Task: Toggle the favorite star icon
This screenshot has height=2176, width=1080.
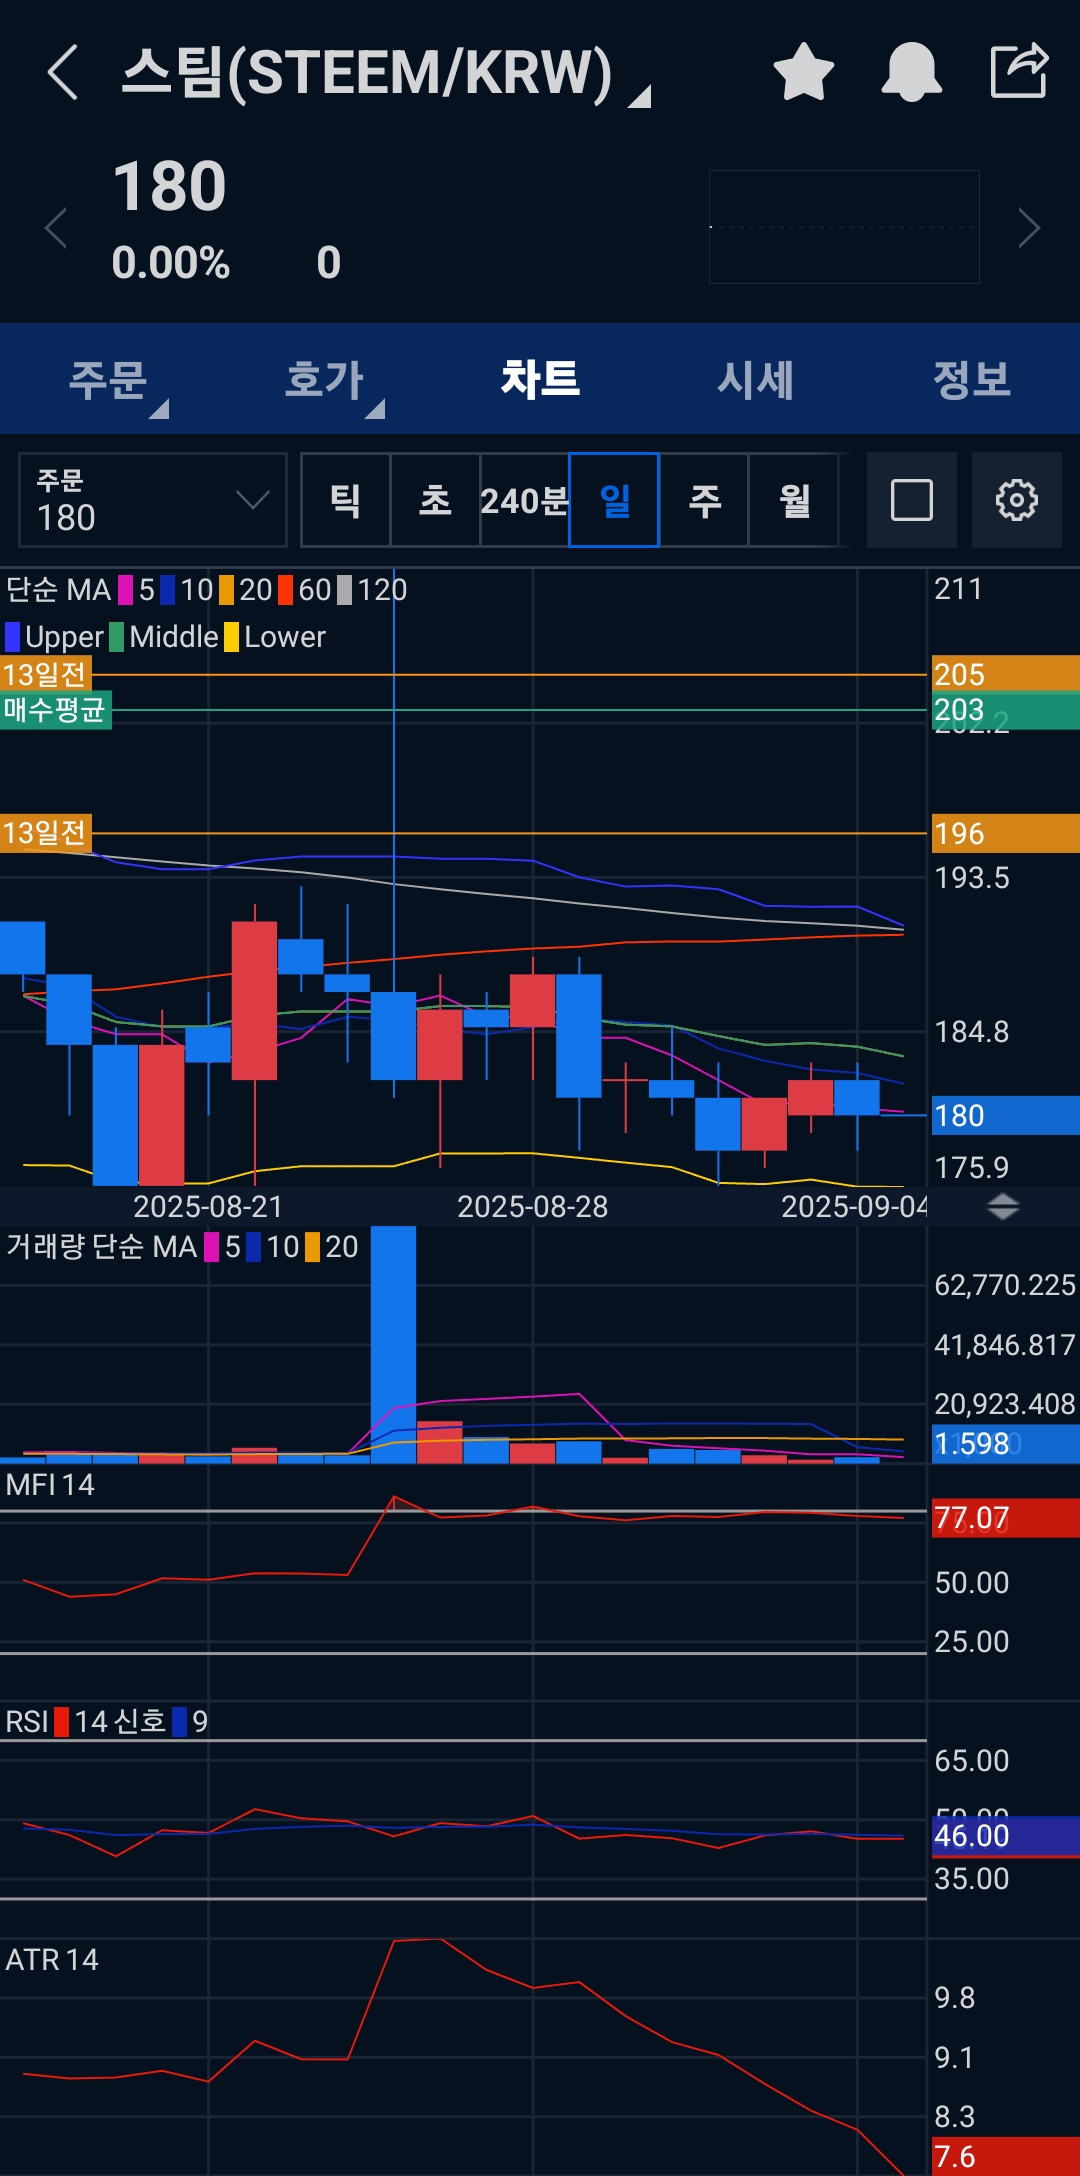Action: pos(804,72)
